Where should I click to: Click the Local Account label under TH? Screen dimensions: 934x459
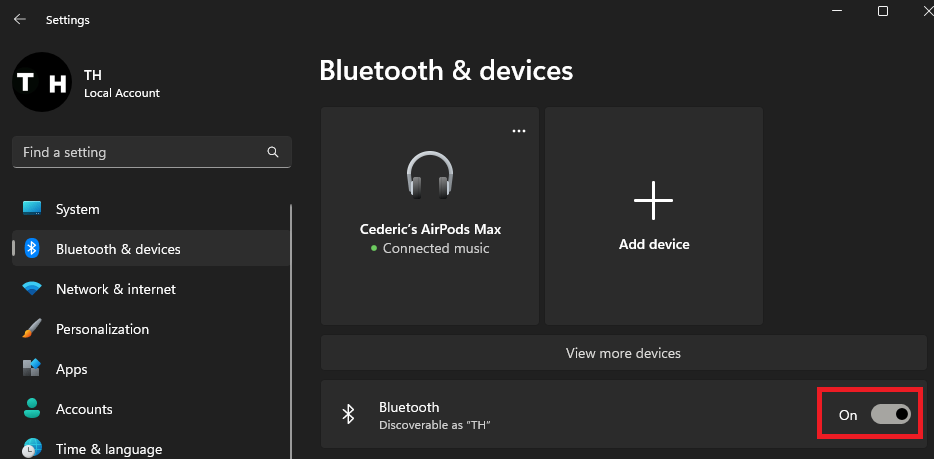pyautogui.click(x=122, y=93)
